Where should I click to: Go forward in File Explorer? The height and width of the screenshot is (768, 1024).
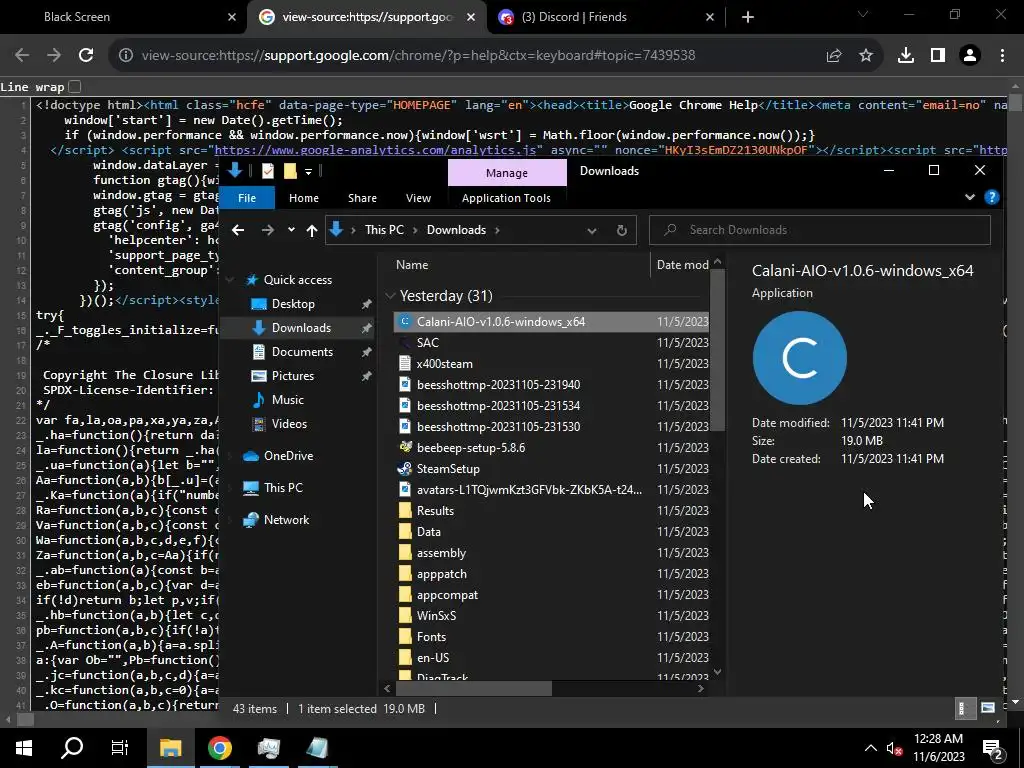click(x=268, y=230)
